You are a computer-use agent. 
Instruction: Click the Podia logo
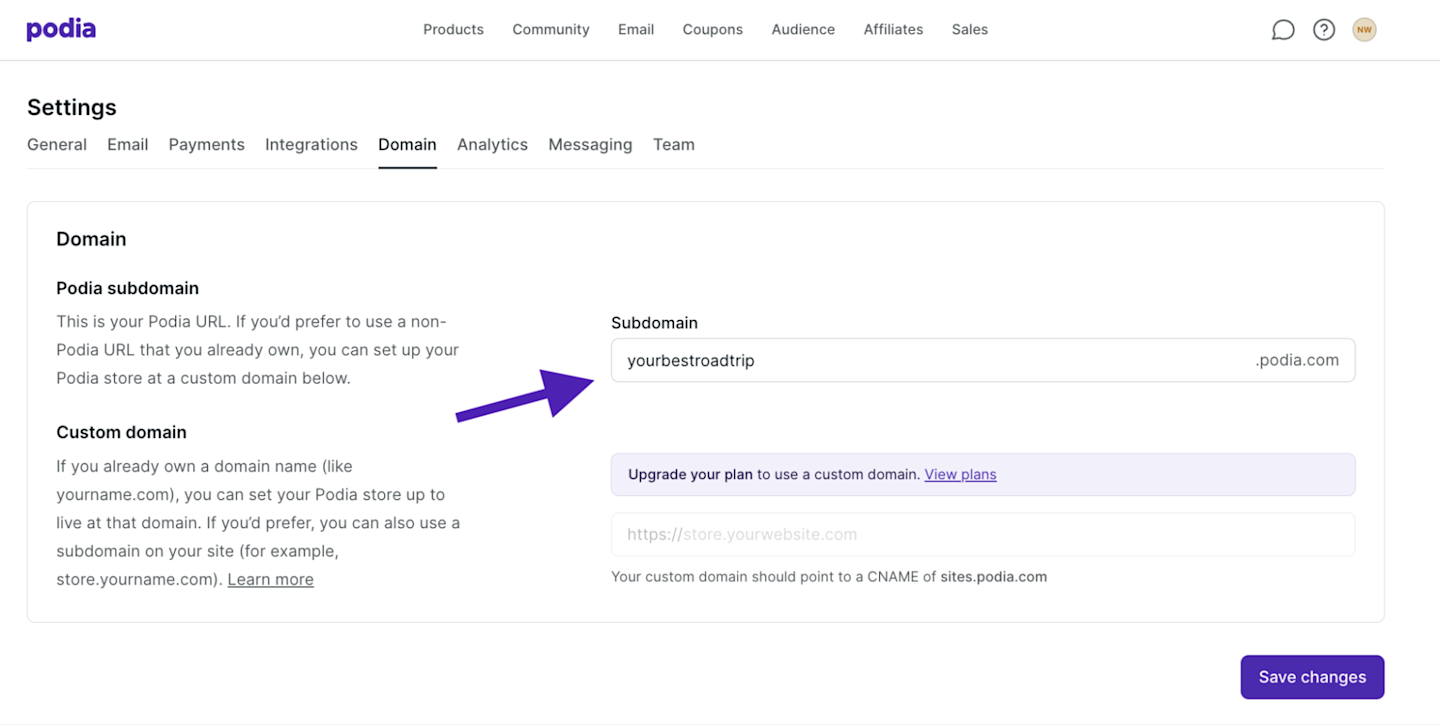coord(61,29)
